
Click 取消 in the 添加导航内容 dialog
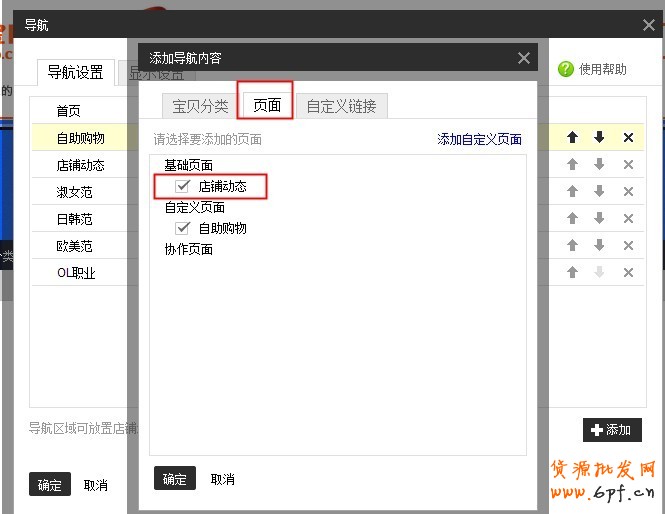(x=223, y=479)
